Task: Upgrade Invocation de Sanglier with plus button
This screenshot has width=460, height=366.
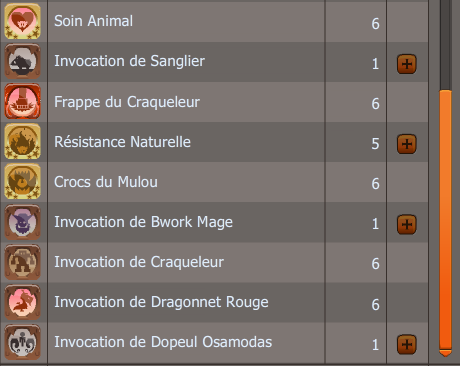Action: click(407, 64)
